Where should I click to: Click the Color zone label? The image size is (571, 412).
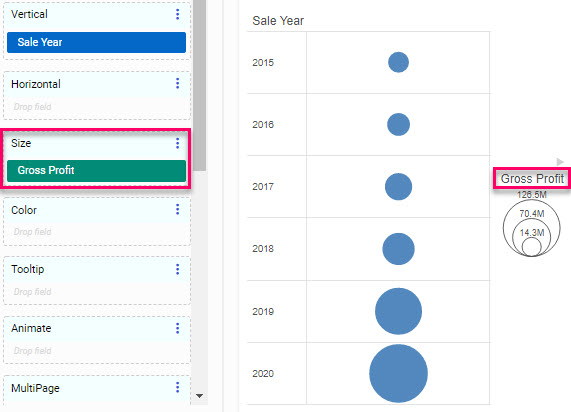(x=24, y=210)
